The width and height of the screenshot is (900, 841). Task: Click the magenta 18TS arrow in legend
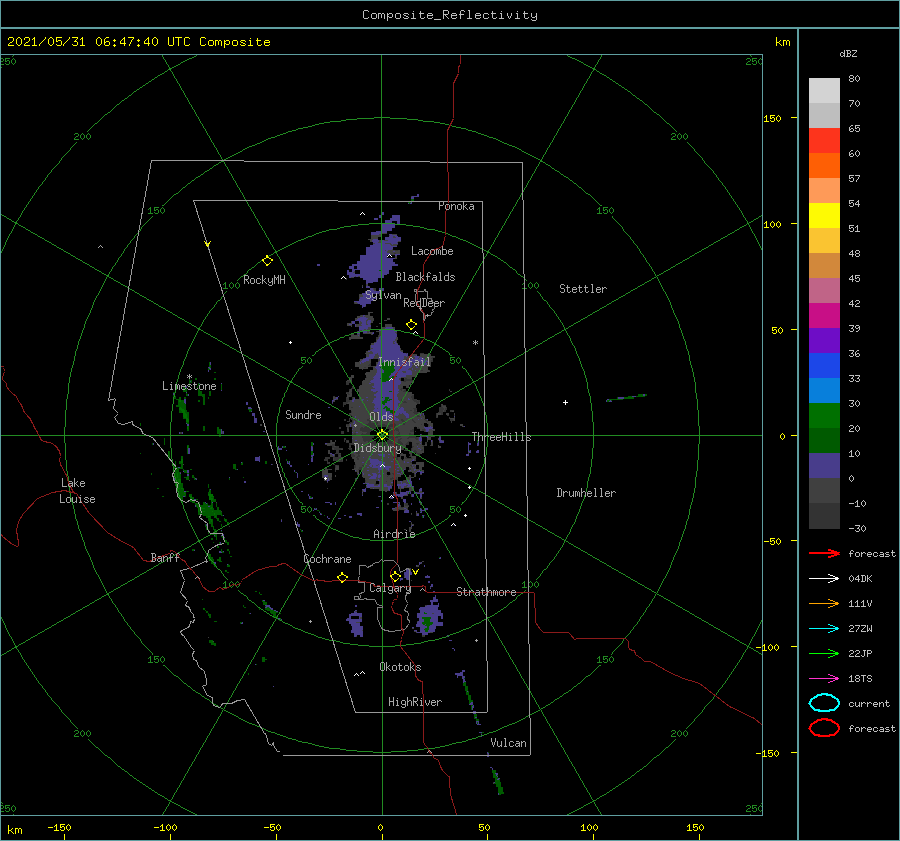tap(824, 679)
